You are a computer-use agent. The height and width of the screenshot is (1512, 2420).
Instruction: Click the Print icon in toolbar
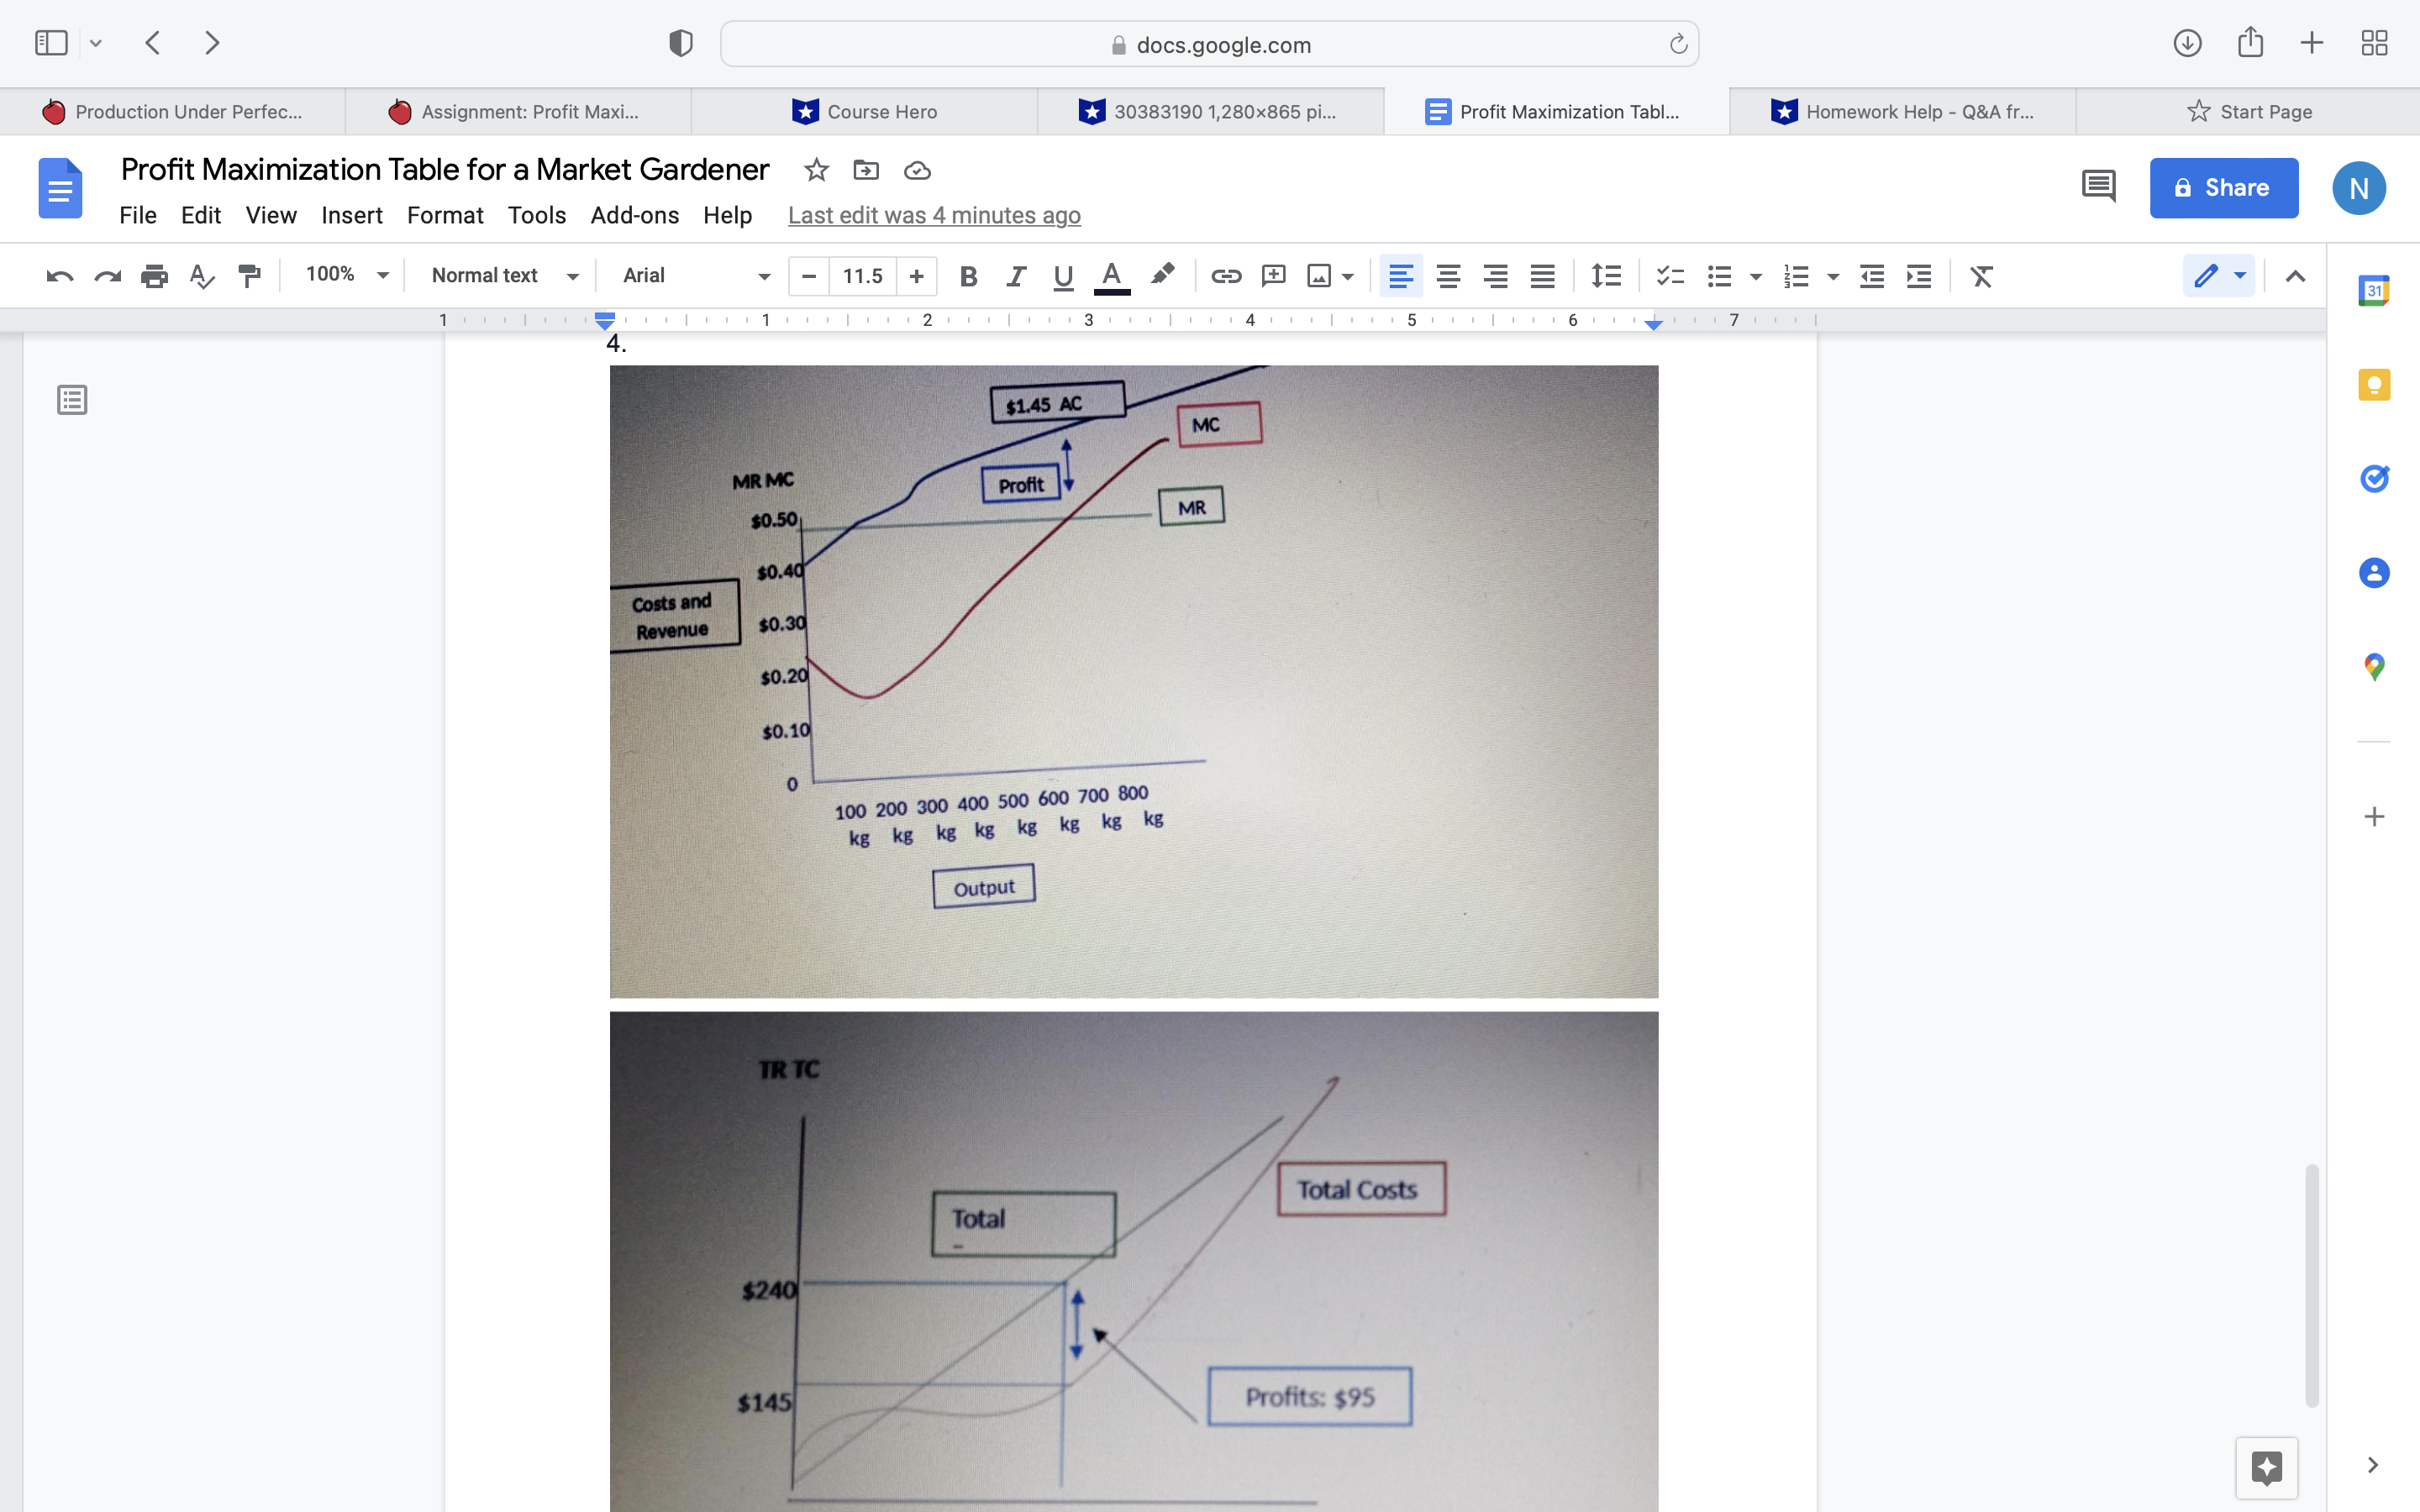point(154,276)
